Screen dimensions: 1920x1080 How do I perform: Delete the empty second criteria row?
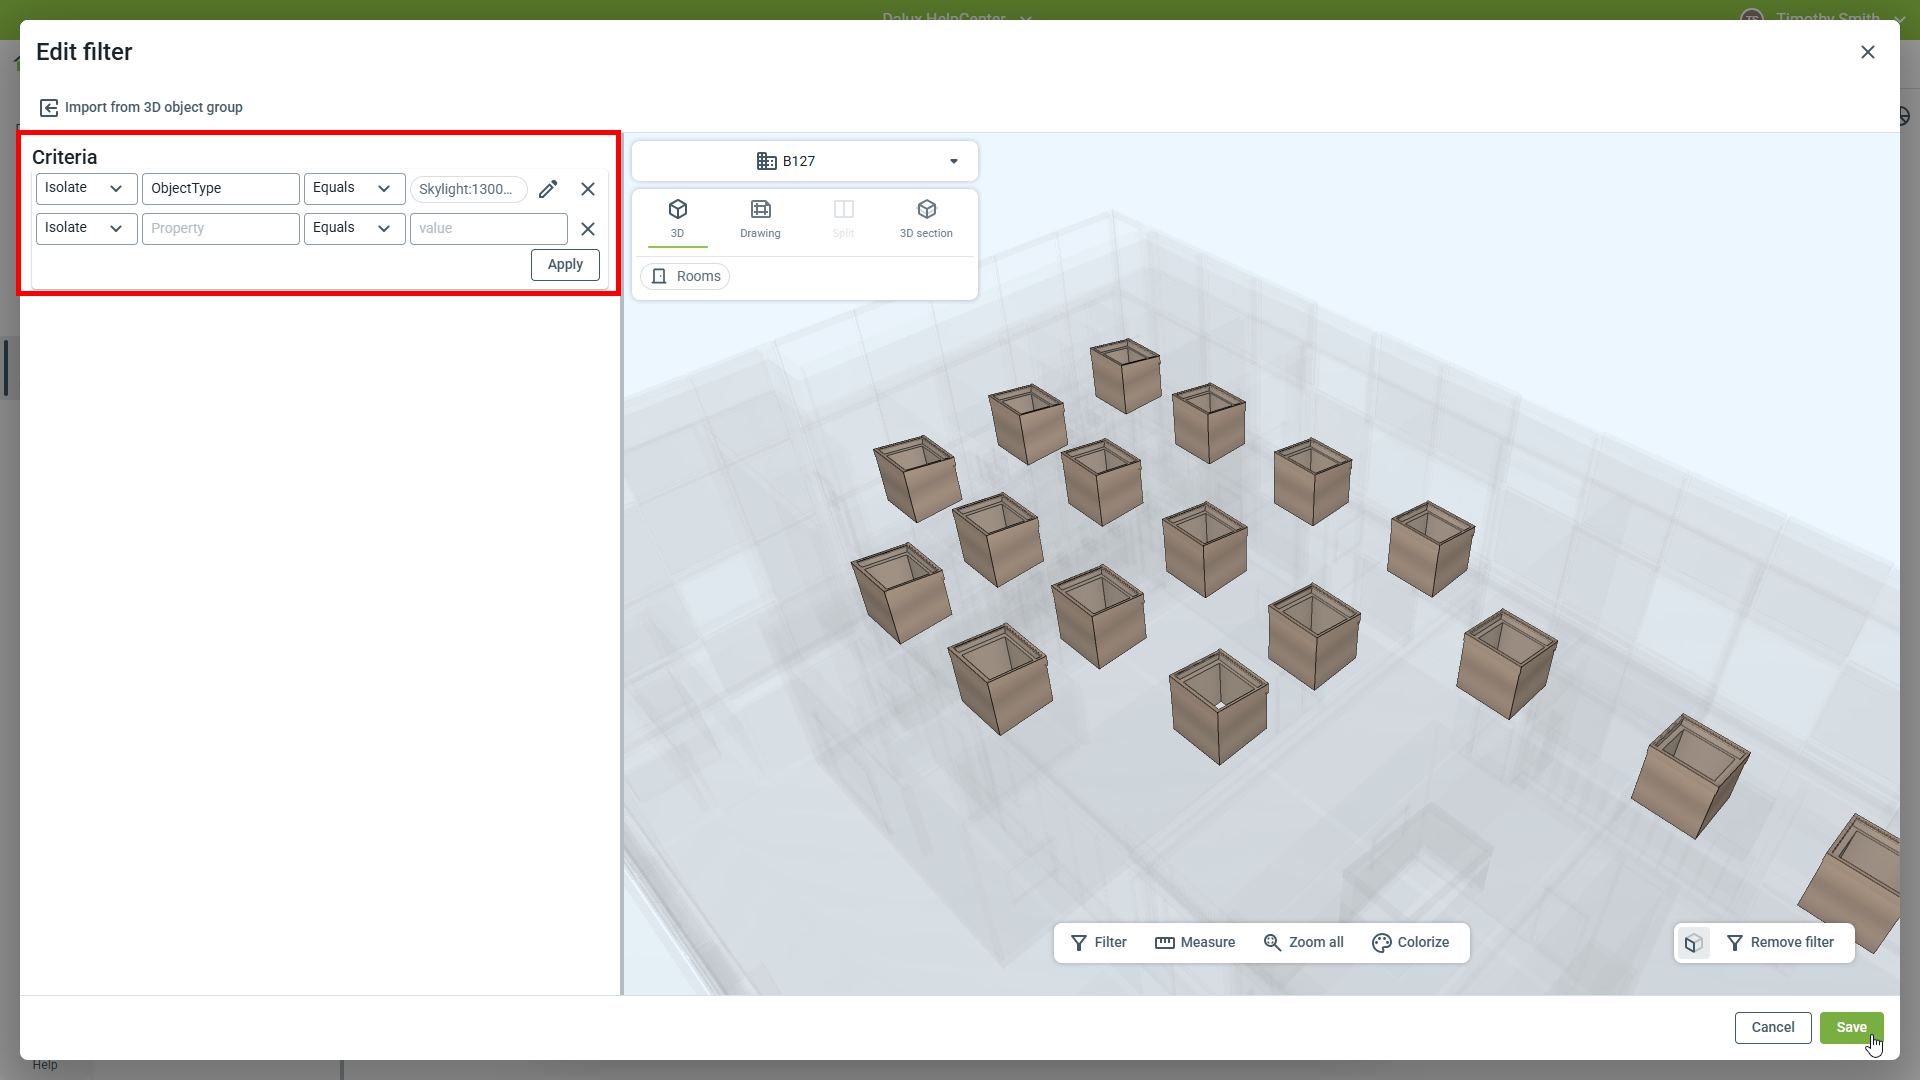588,229
